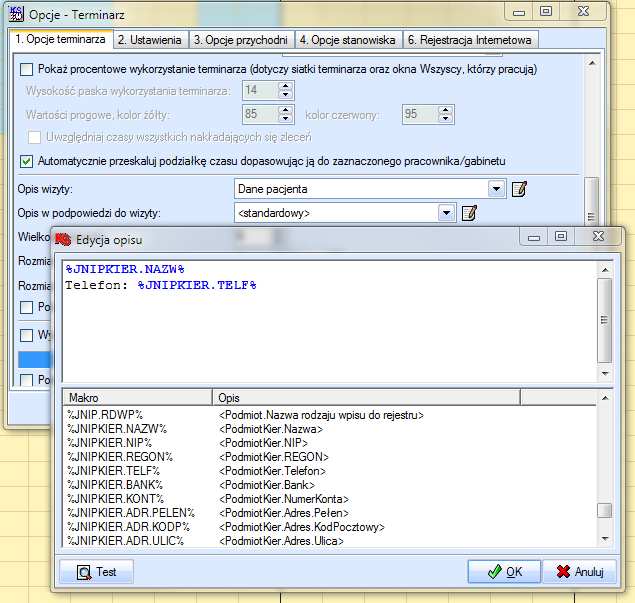The width and height of the screenshot is (635, 603).
Task: Enable Pokaż procentowe wykorzystanie terminarza checkbox
Action: [x=26, y=69]
